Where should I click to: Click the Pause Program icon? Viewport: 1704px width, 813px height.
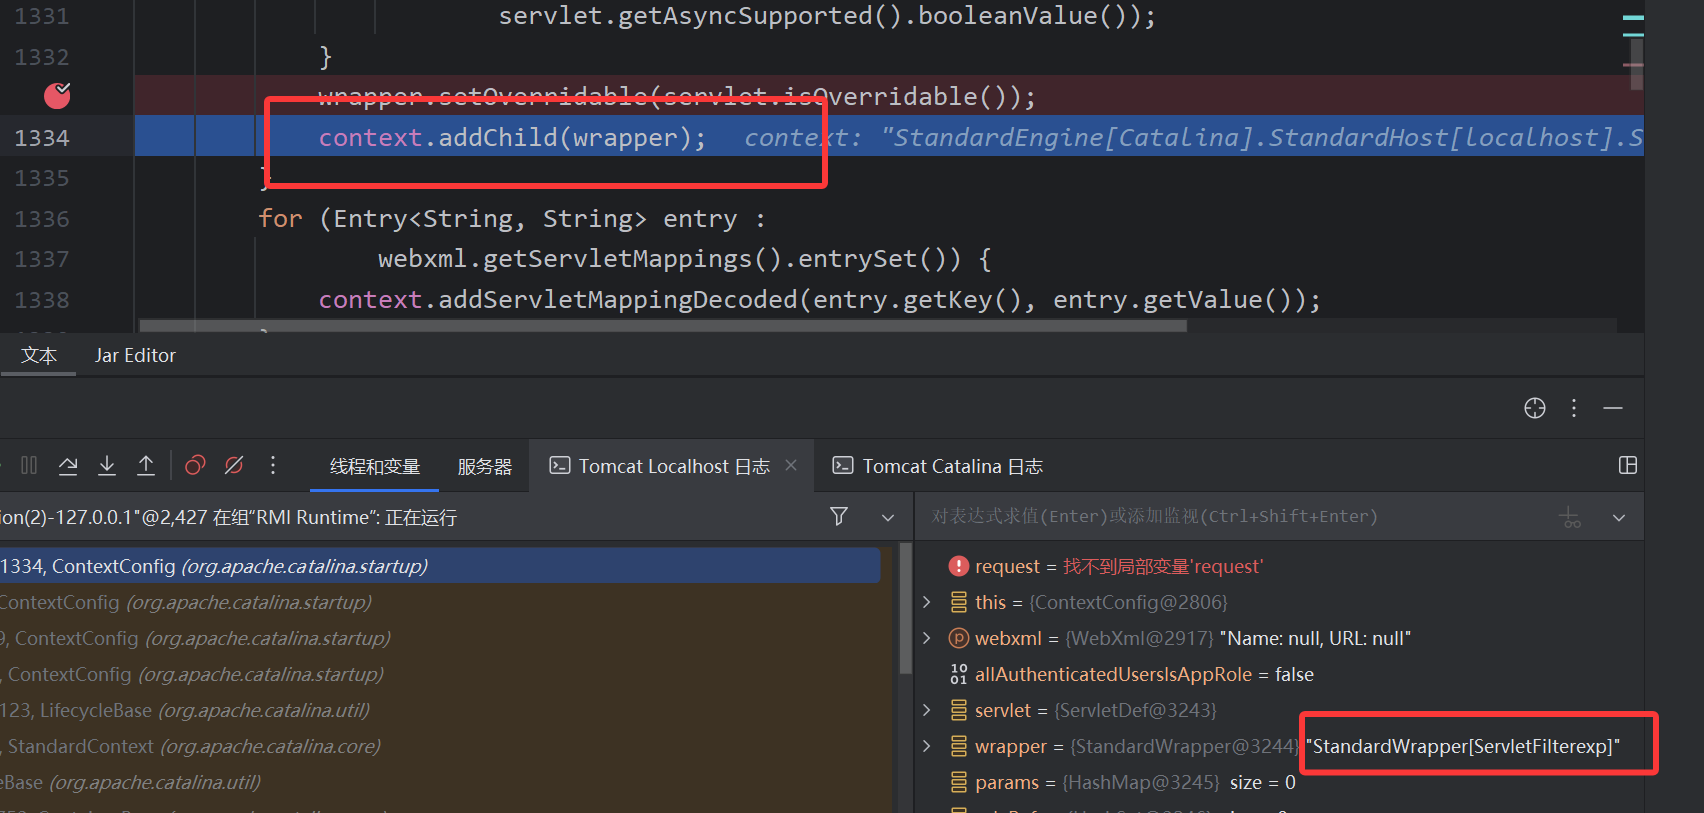29,466
